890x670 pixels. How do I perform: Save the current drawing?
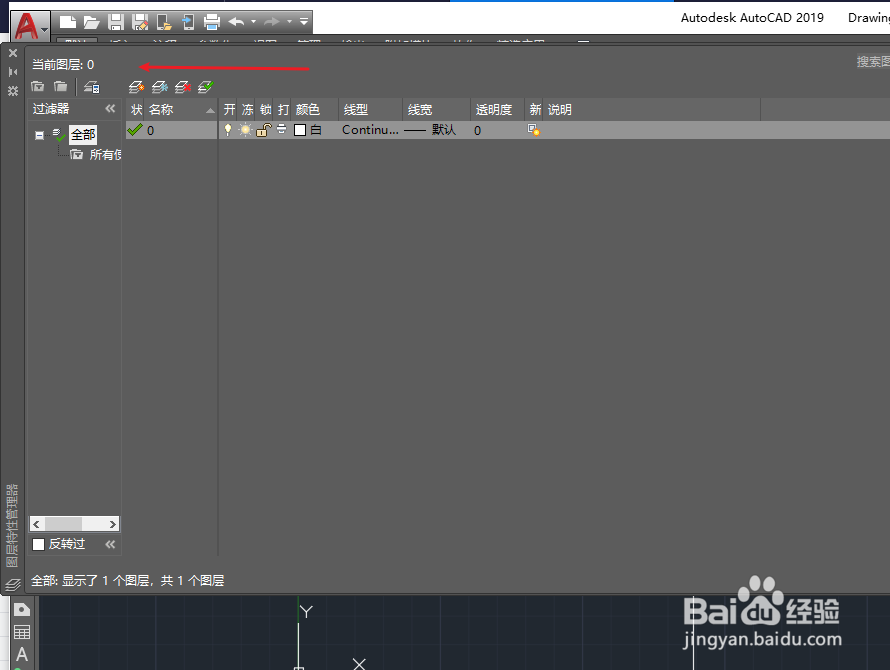[x=116, y=22]
